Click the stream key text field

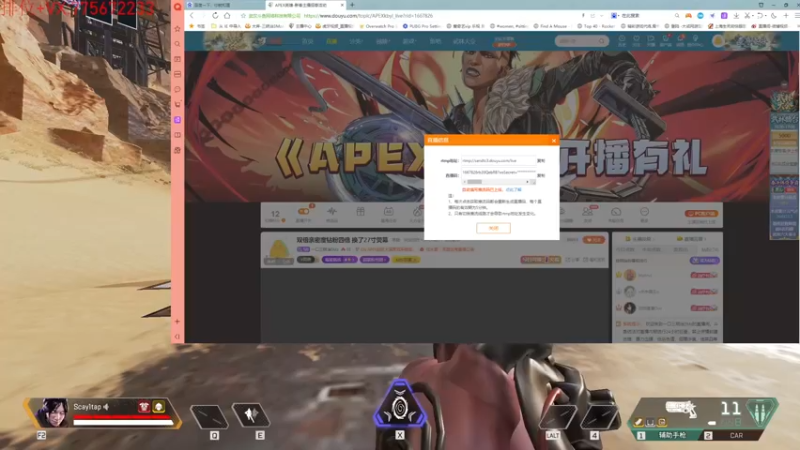(498, 172)
